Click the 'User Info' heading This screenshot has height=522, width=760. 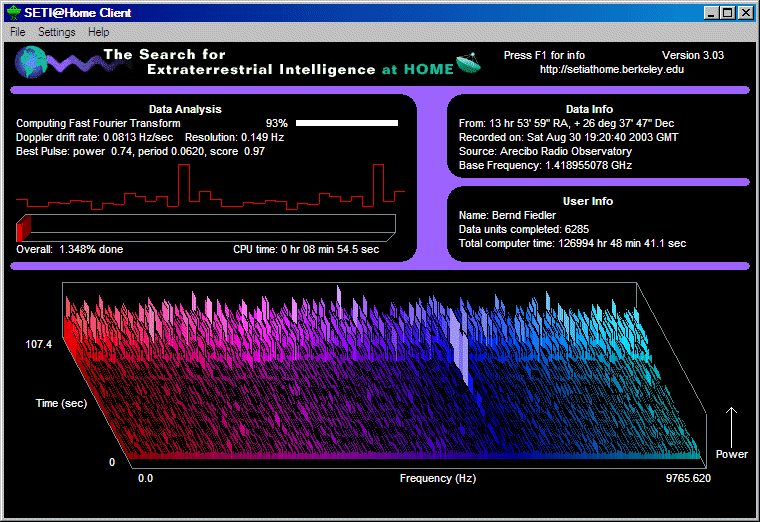click(588, 202)
